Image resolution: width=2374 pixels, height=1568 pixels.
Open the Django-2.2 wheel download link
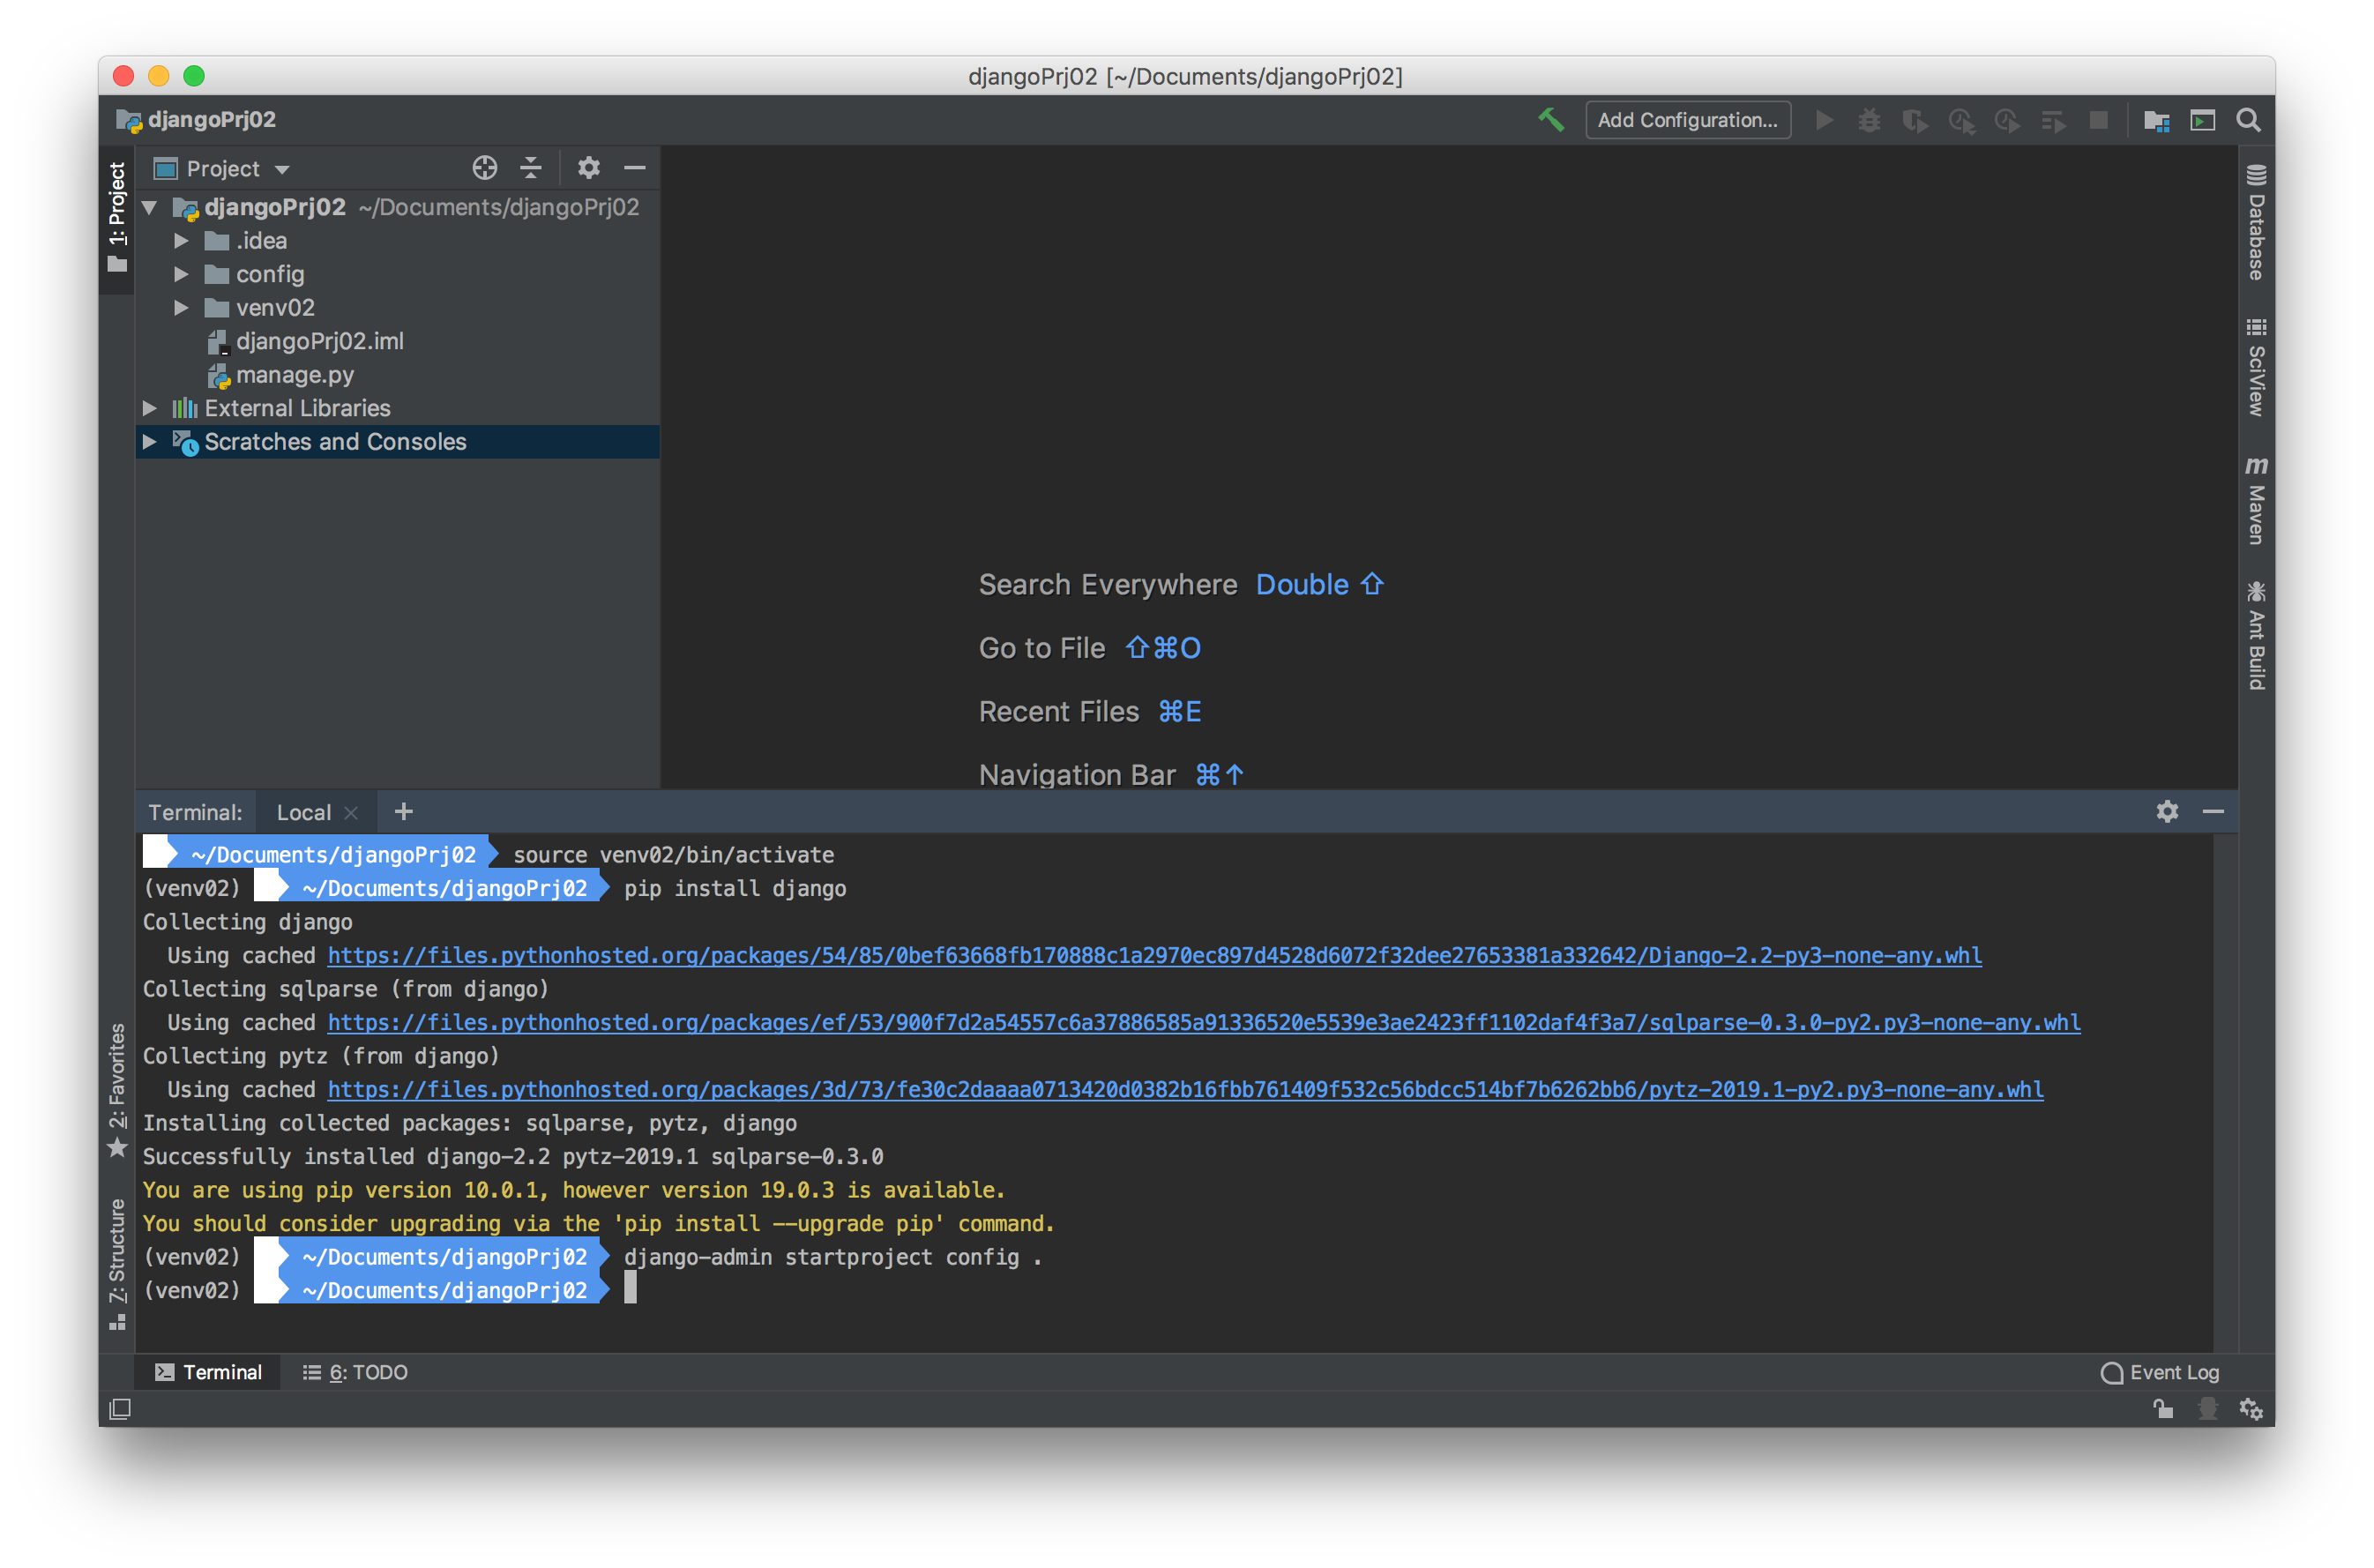pyautogui.click(x=1154, y=956)
